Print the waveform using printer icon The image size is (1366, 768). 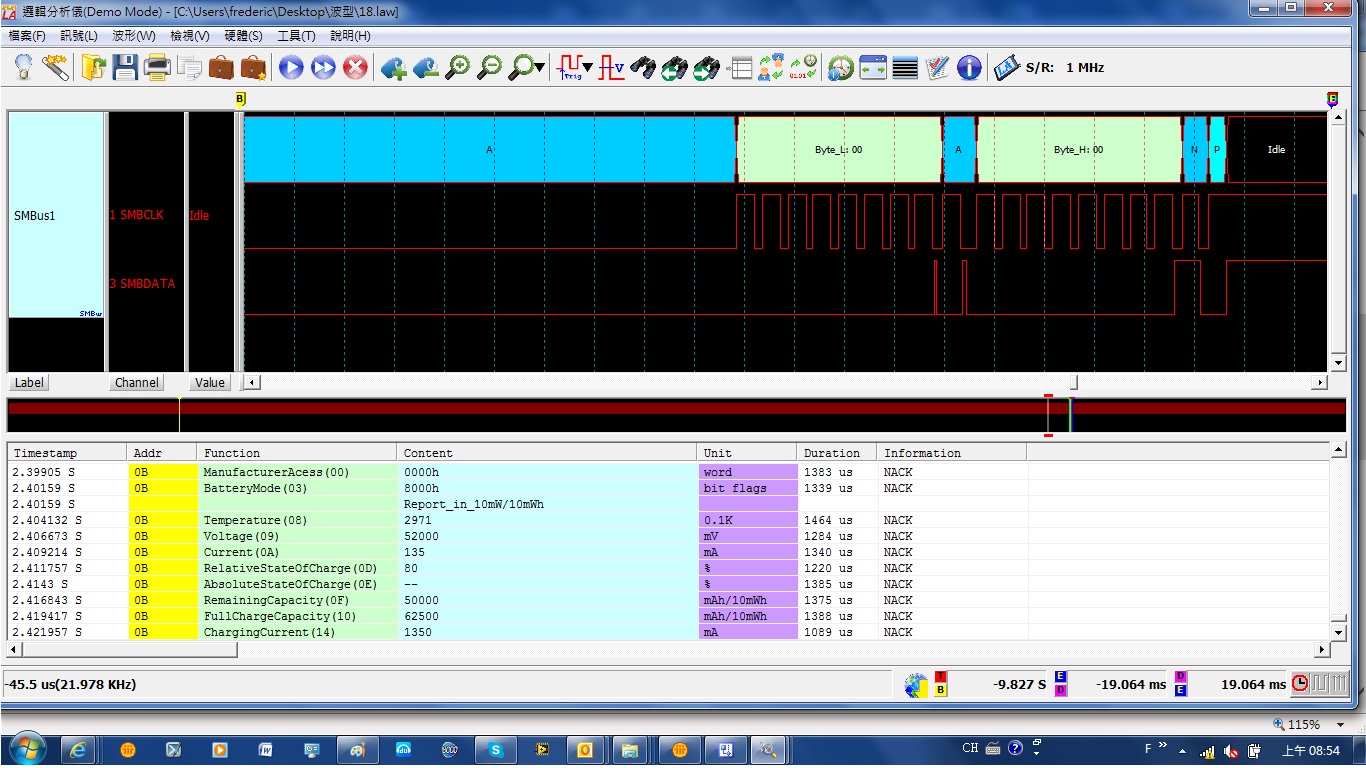pos(157,67)
